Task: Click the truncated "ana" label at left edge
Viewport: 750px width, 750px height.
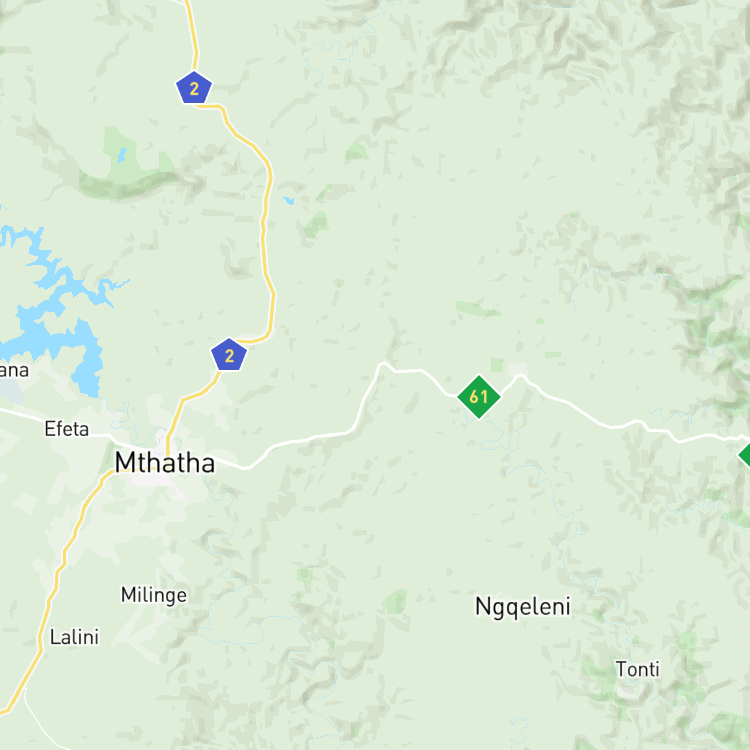Action: coord(14,370)
